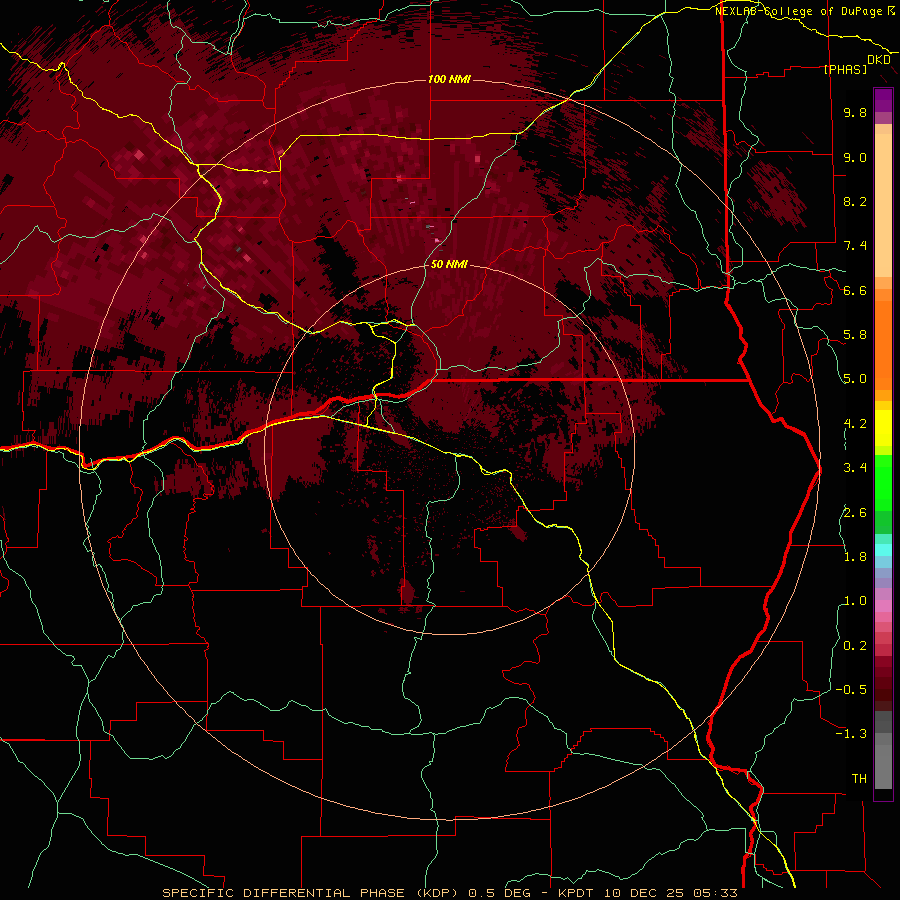Click the 9.8 value on color scale
Image resolution: width=900 pixels, height=900 pixels.
coord(855,112)
